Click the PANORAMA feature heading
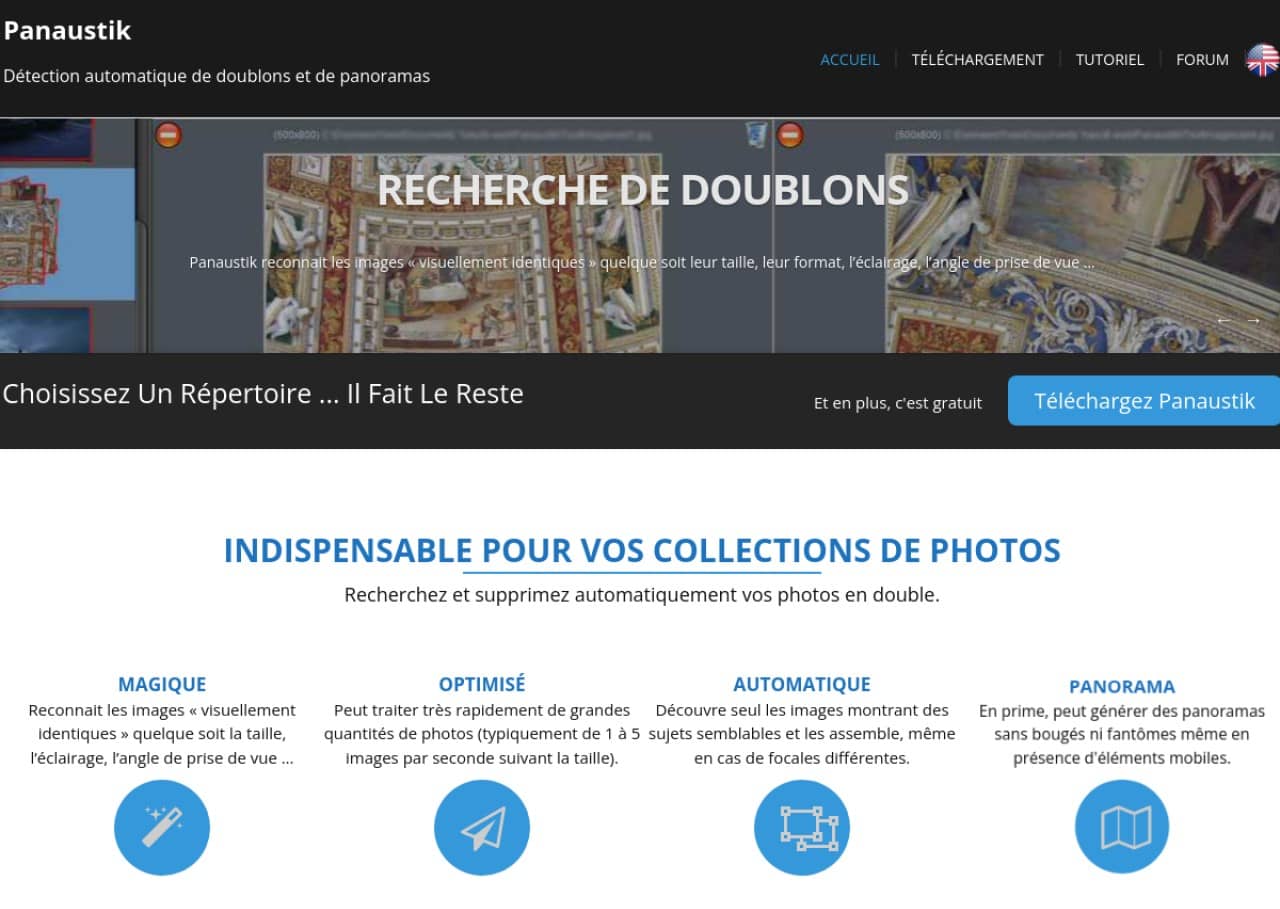 (x=1122, y=687)
